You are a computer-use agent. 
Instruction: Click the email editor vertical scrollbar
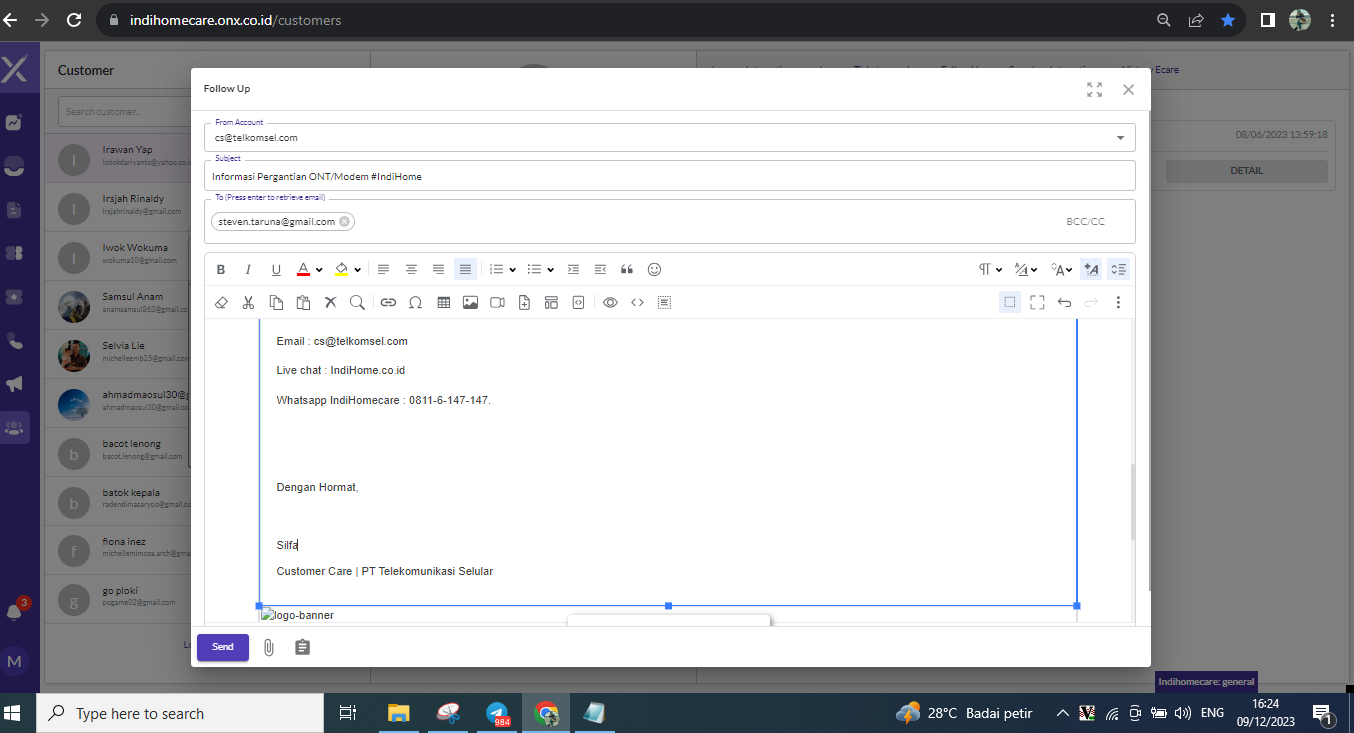pyautogui.click(x=1132, y=502)
